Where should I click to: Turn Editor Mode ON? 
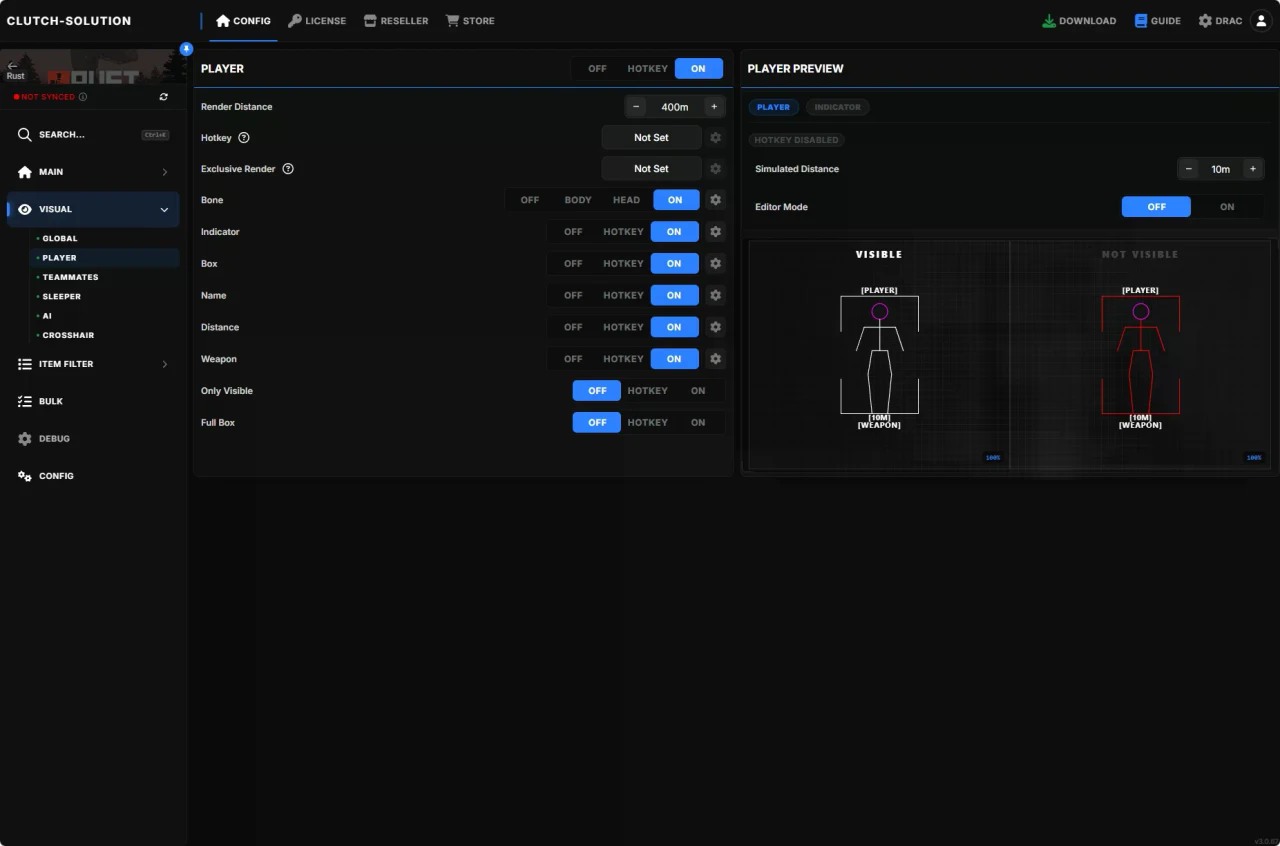[x=1227, y=207]
